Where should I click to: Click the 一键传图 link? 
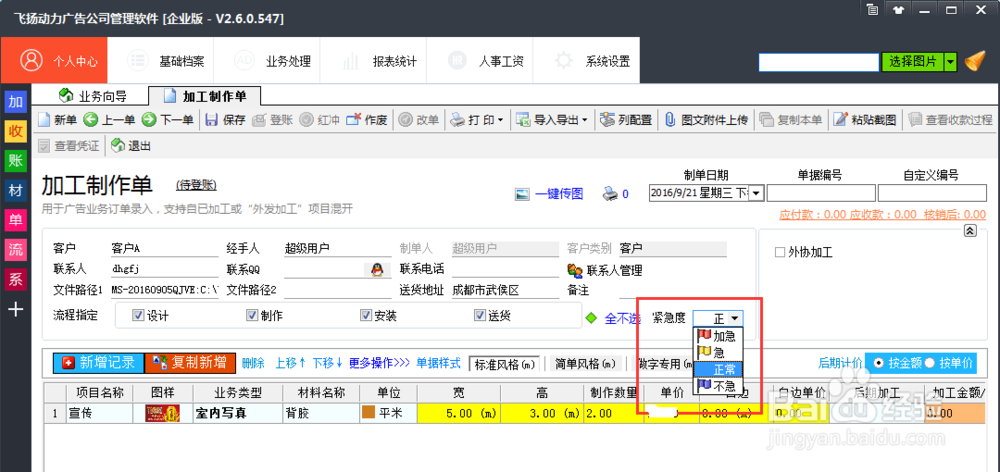tap(559, 194)
